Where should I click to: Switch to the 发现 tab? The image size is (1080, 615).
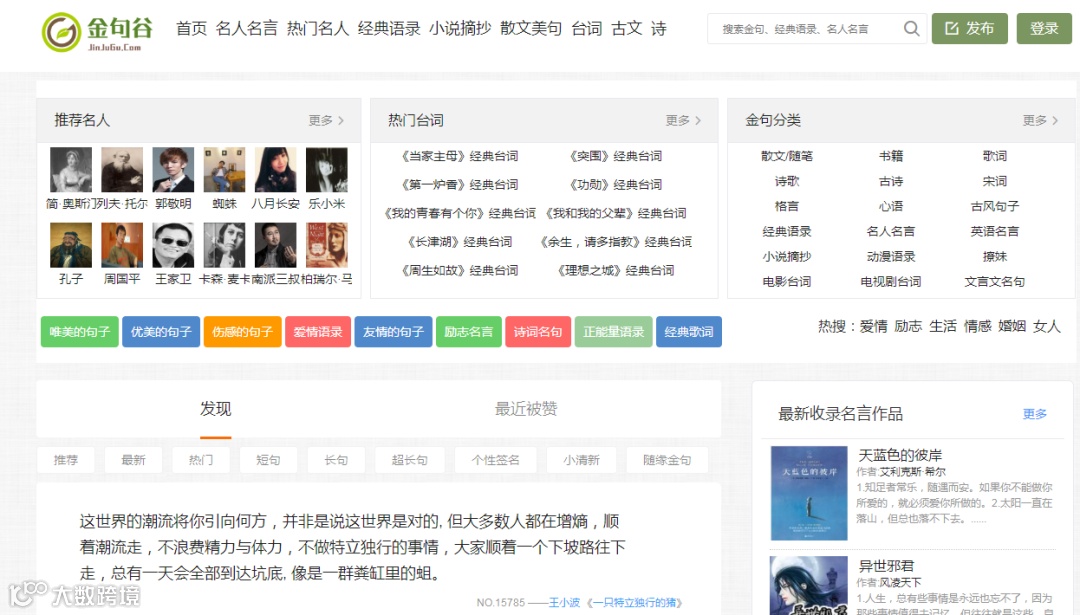point(216,409)
